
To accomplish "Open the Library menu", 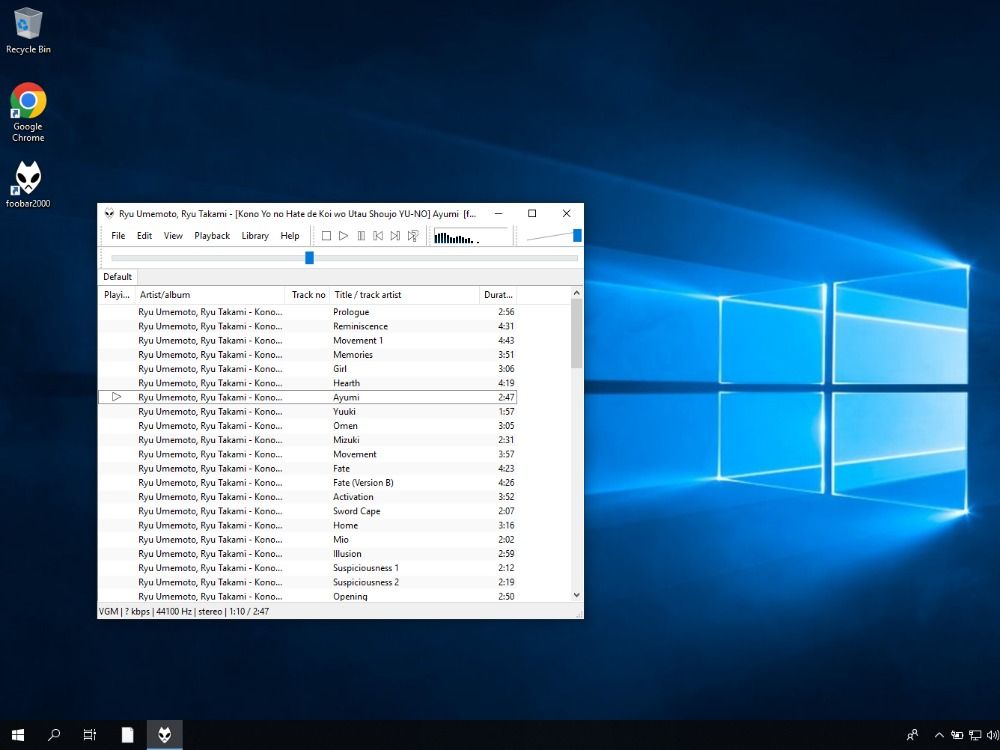I will click(x=255, y=236).
